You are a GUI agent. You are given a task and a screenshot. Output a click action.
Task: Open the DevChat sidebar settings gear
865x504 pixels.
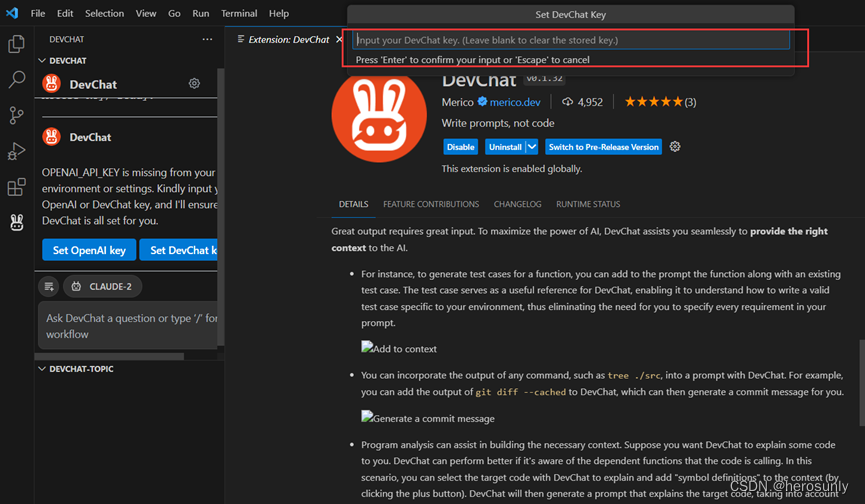pyautogui.click(x=194, y=83)
